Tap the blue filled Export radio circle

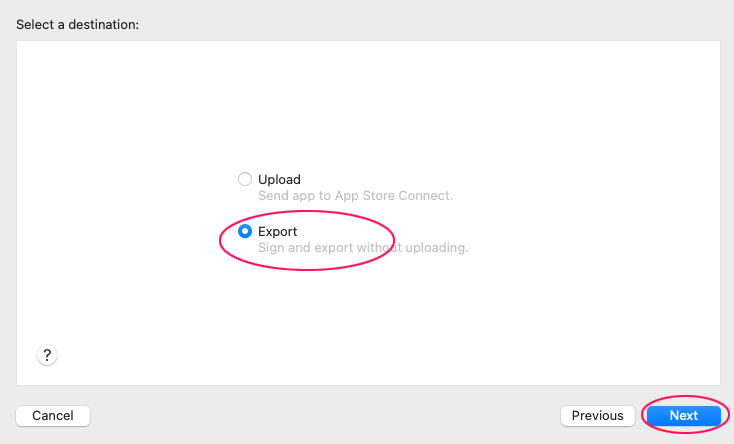coord(245,231)
